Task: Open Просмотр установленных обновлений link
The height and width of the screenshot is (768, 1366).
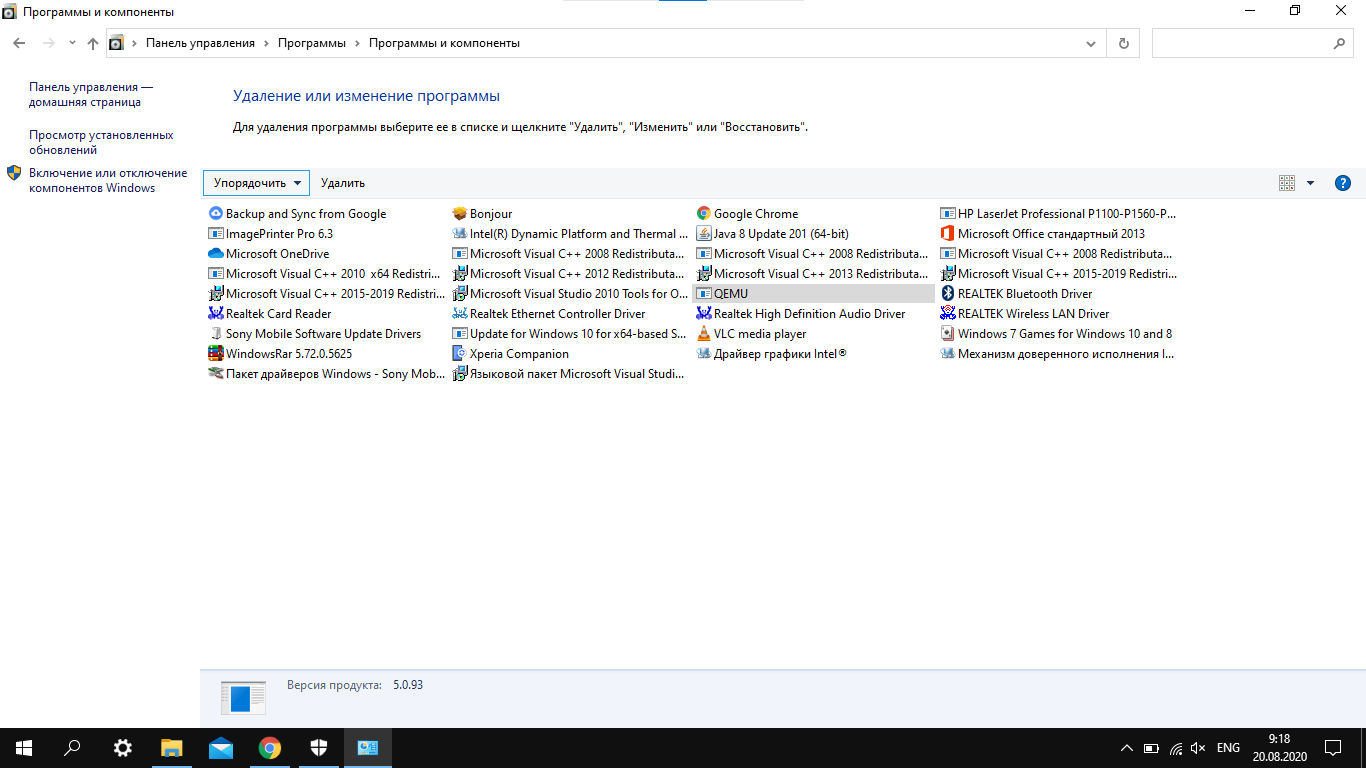Action: point(101,142)
